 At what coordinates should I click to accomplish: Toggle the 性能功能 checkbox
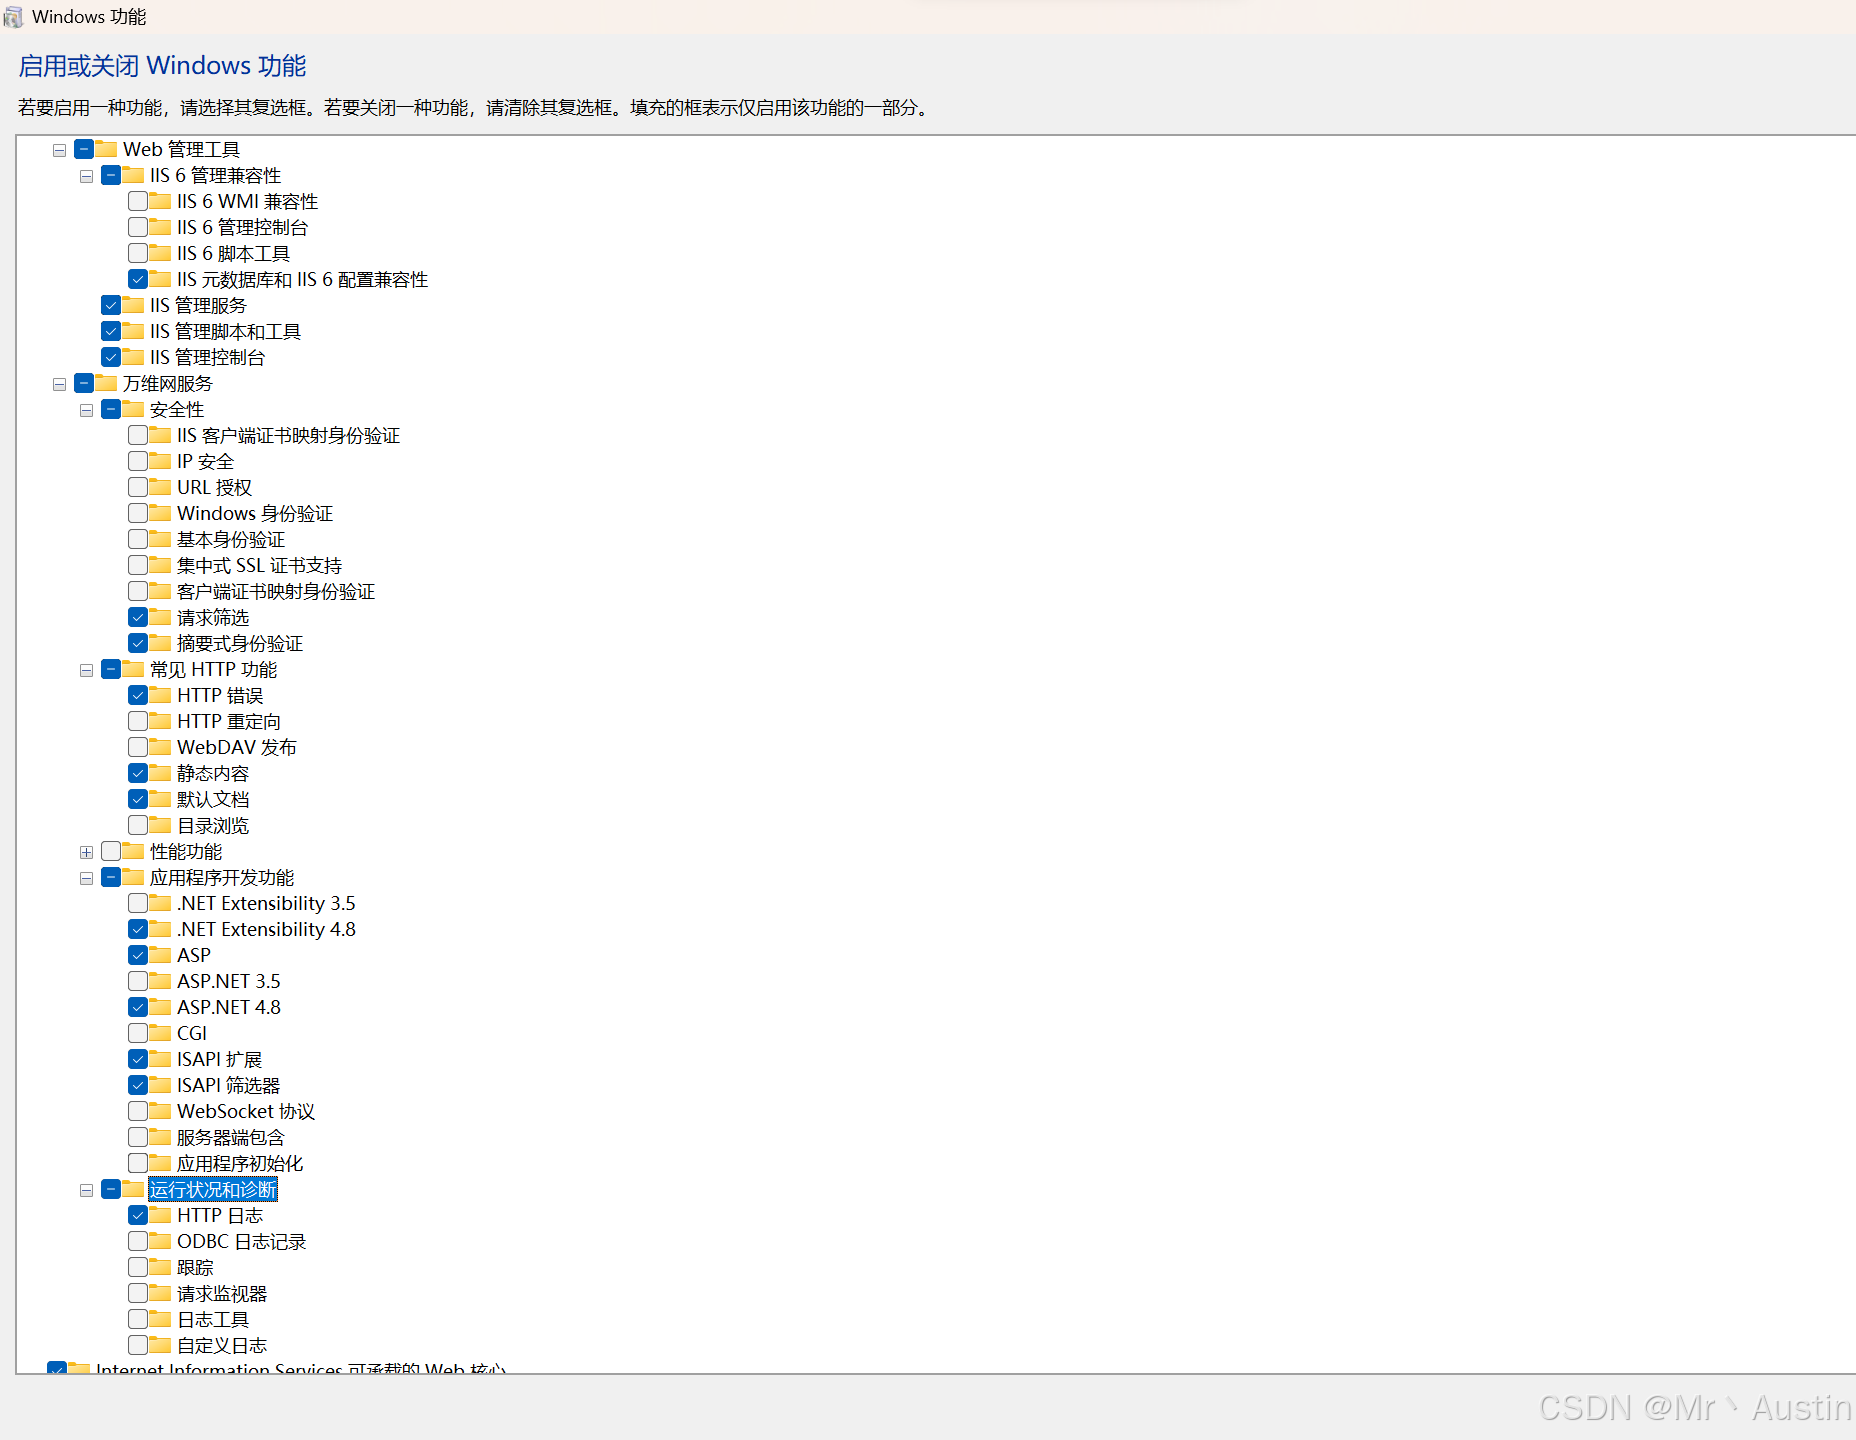point(111,851)
